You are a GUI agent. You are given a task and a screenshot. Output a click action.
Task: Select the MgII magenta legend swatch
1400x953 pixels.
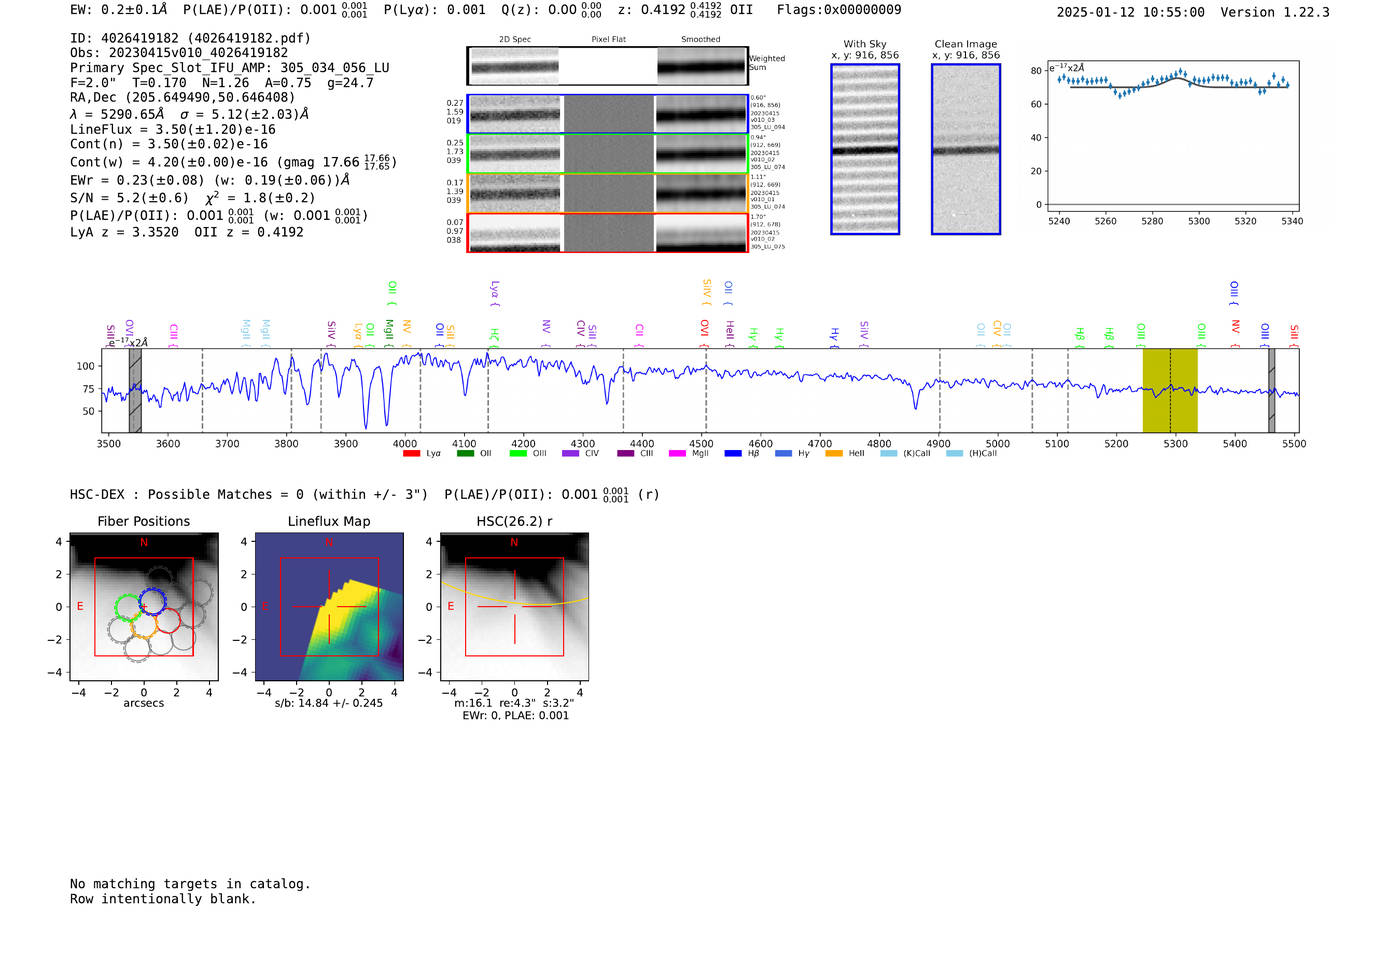(x=677, y=454)
